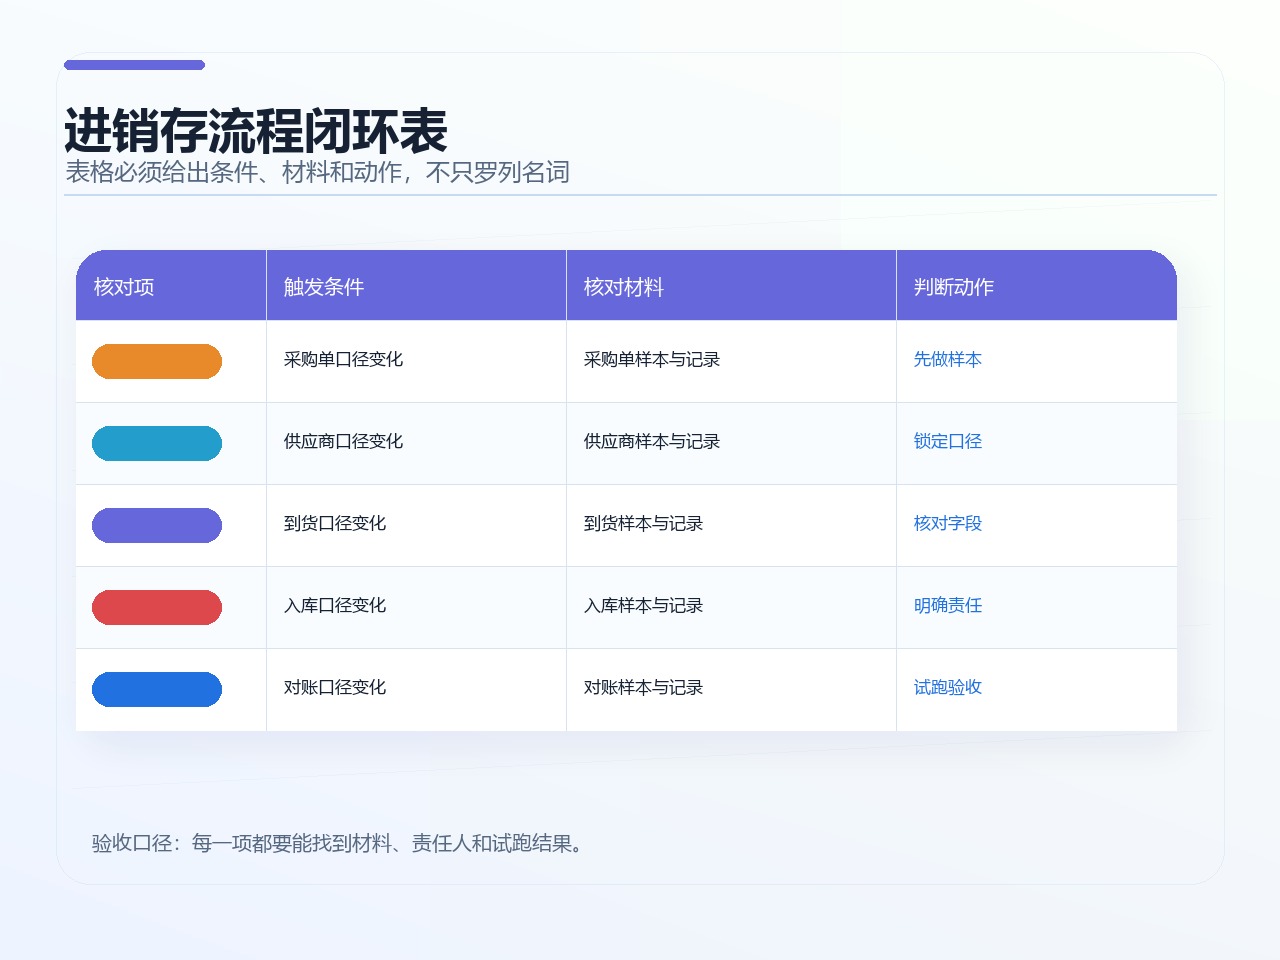Select the cell 到货口径变化
The height and width of the screenshot is (960, 1280).
pyautogui.click(x=416, y=525)
